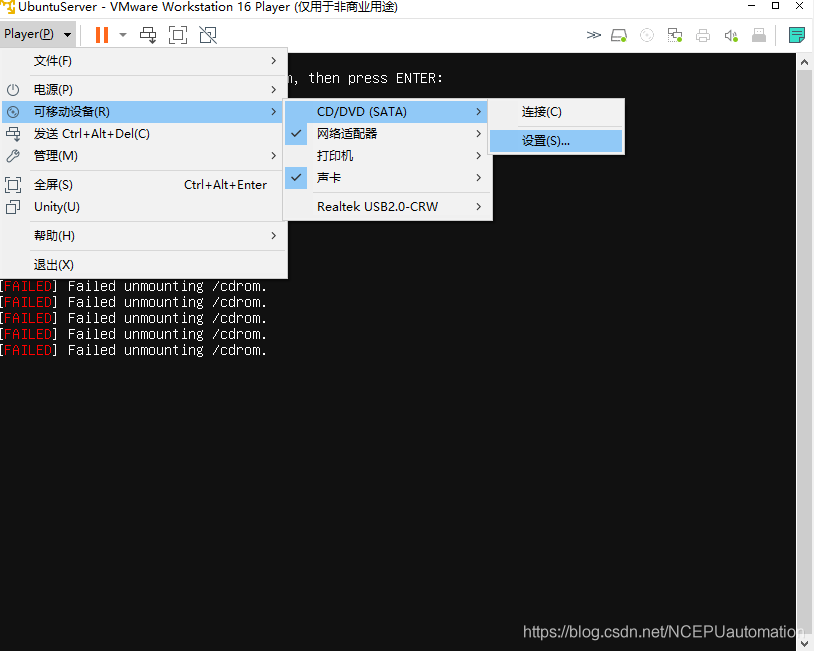Open the green message log icon
The width and height of the screenshot is (814, 651).
click(x=796, y=35)
